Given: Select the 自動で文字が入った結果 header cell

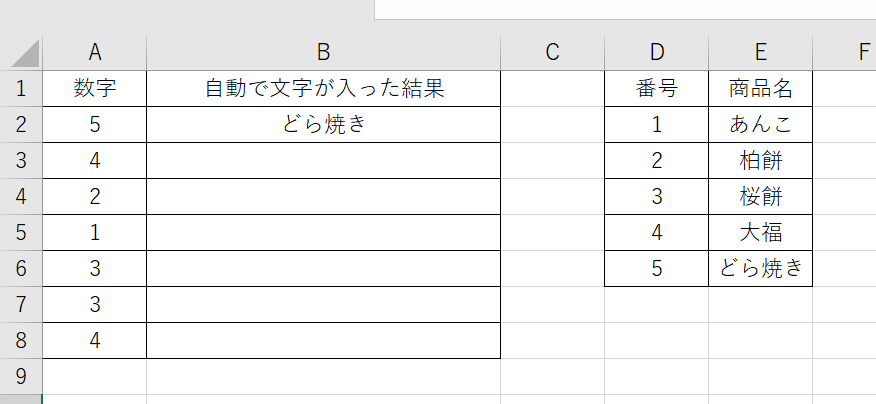Looking at the screenshot, I should pos(323,88).
